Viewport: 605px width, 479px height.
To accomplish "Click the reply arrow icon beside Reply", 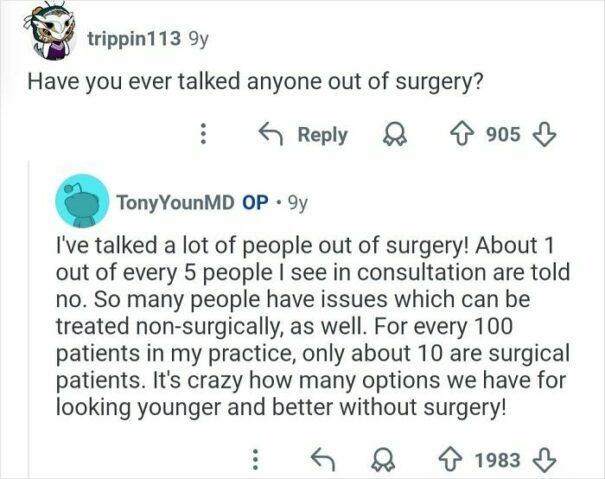I will [270, 134].
